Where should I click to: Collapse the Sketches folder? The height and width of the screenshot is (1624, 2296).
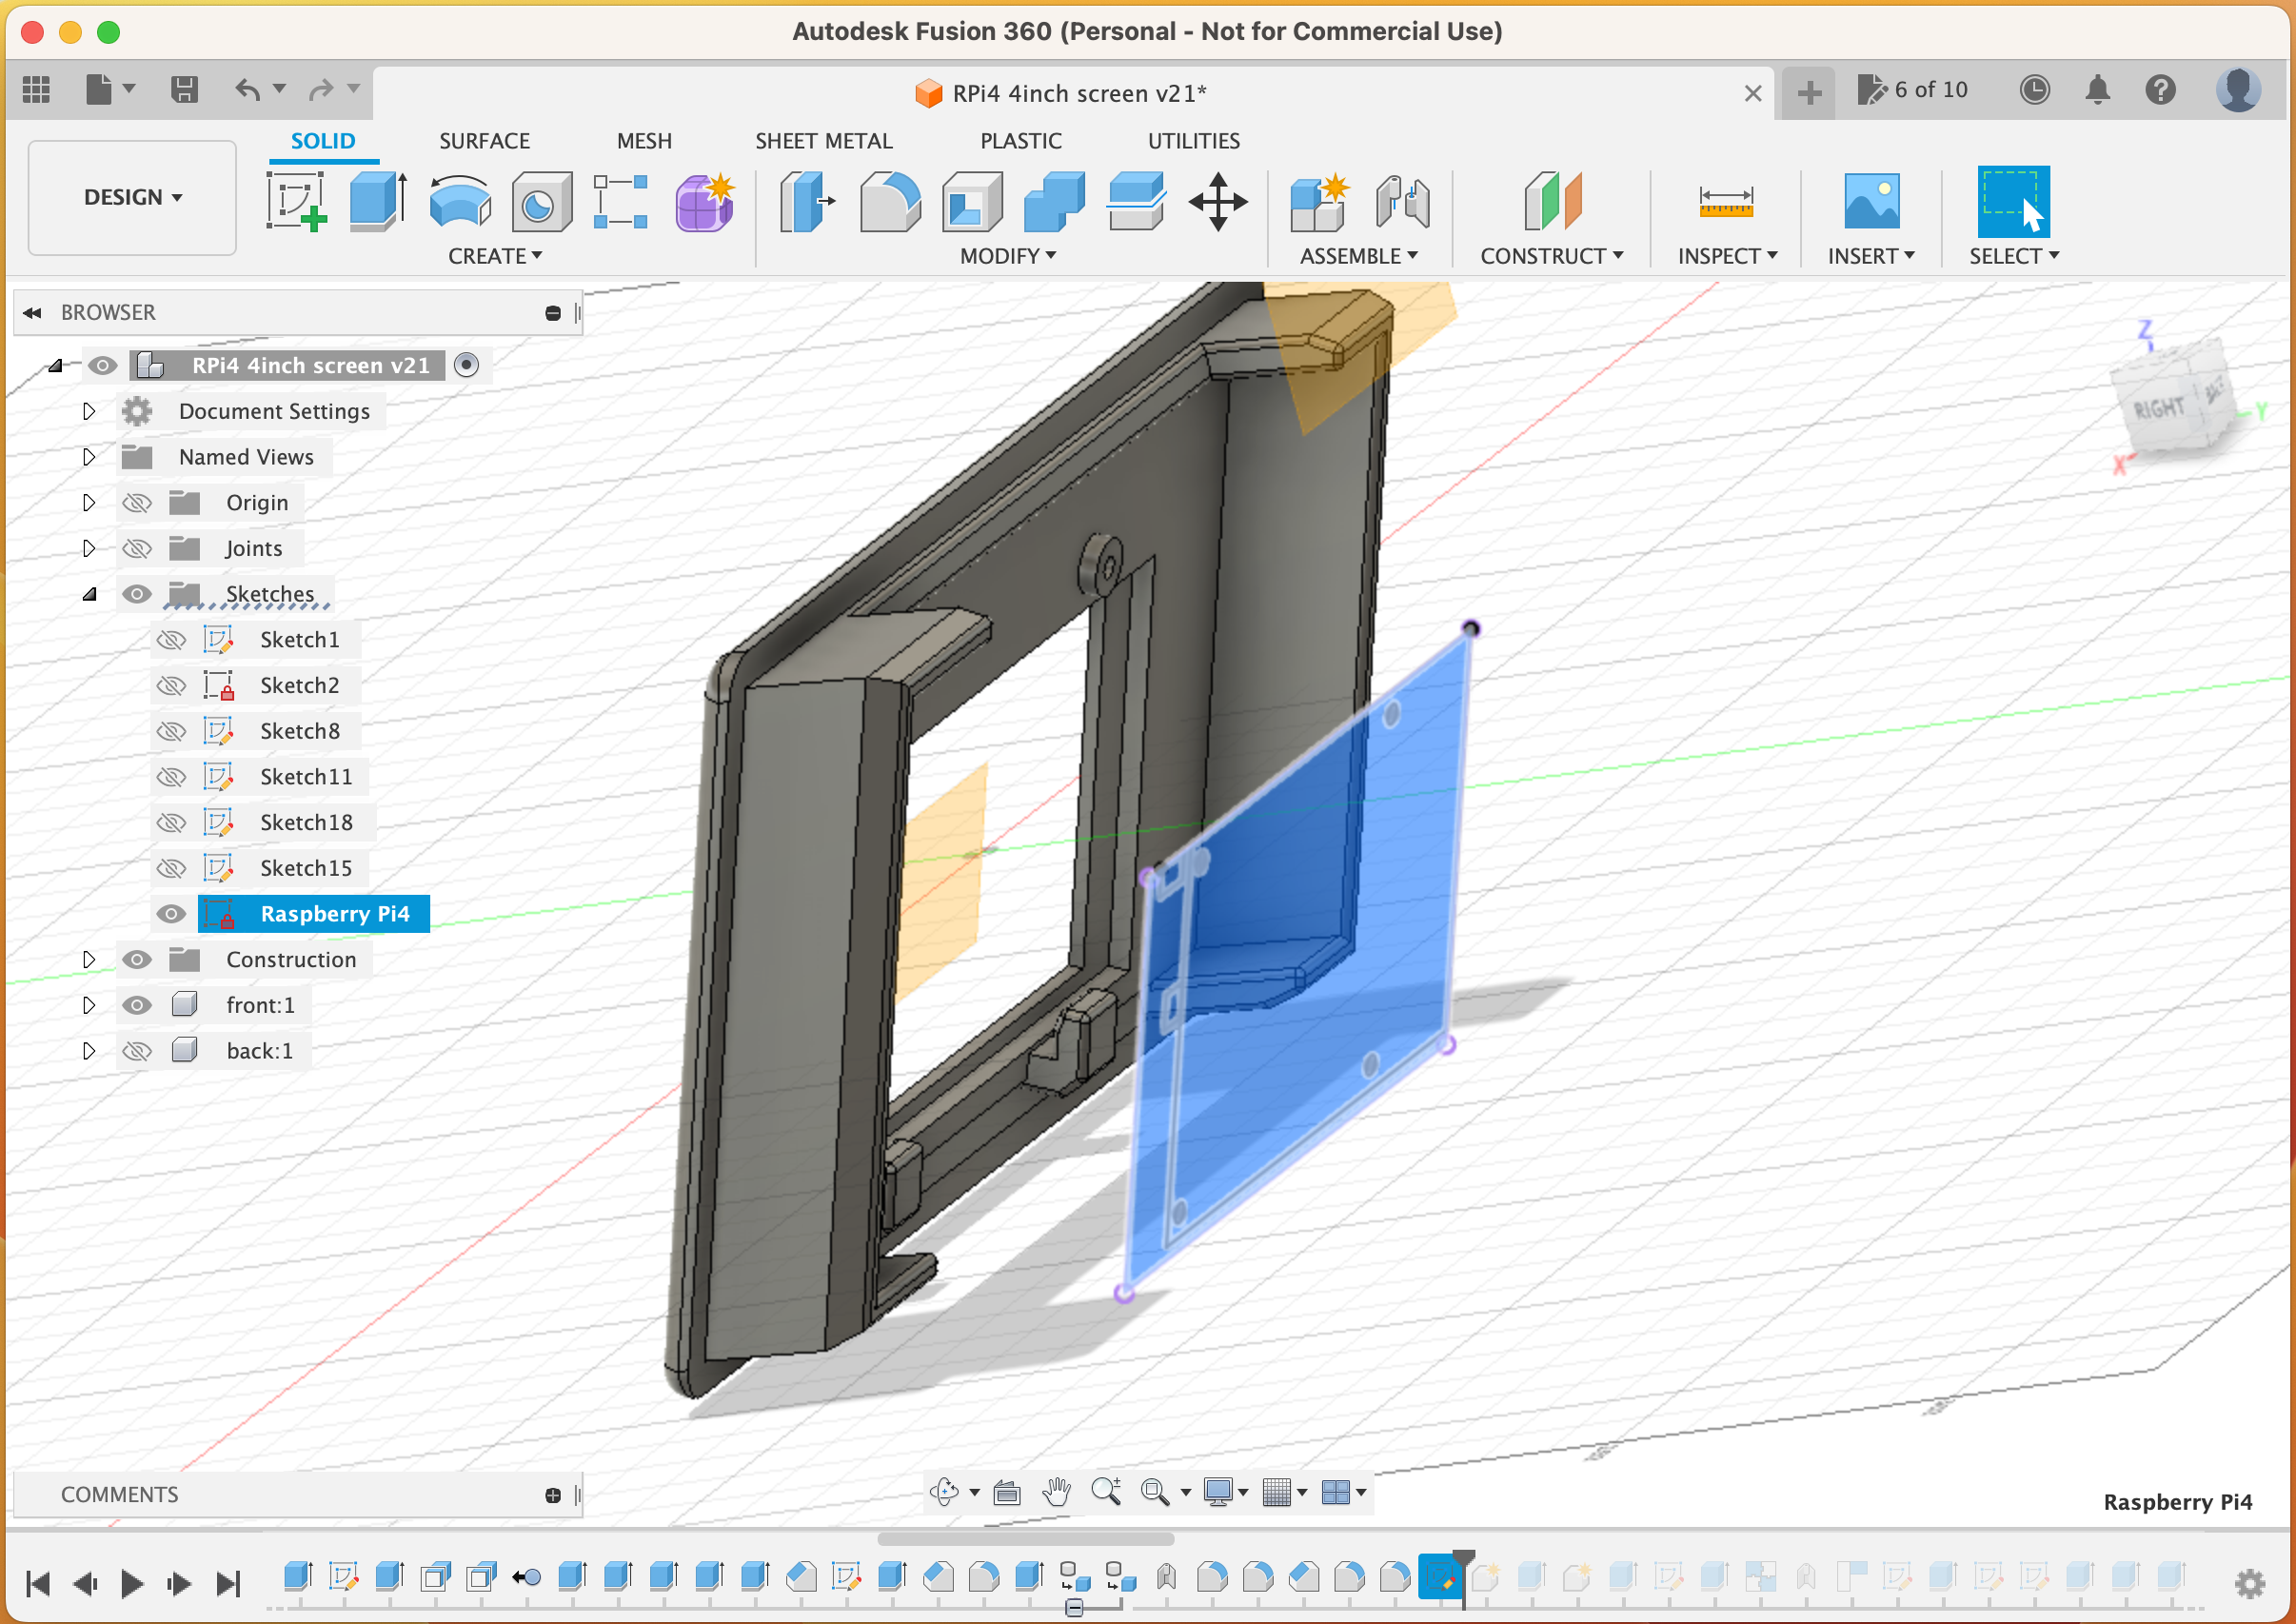point(88,593)
